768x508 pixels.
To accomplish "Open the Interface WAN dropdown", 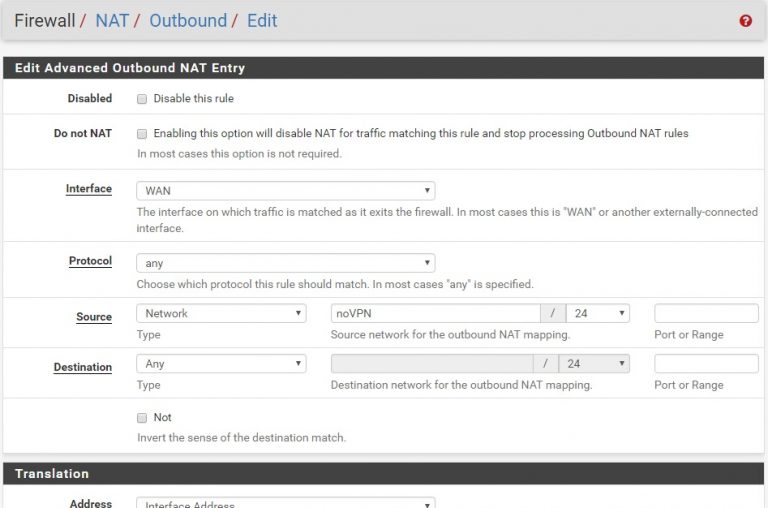I will pyautogui.click(x=285, y=190).
